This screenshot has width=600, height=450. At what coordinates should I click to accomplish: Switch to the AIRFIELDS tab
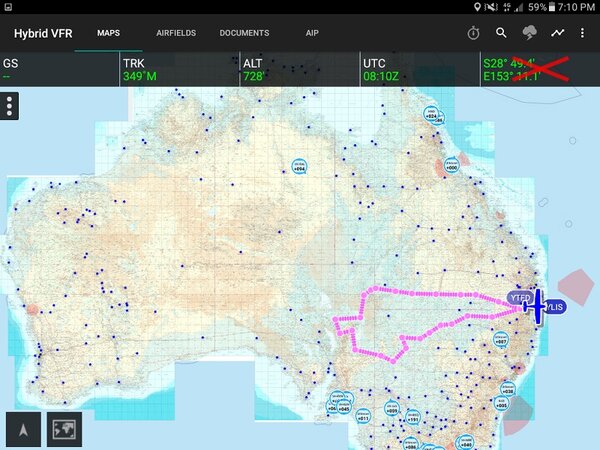click(x=176, y=33)
